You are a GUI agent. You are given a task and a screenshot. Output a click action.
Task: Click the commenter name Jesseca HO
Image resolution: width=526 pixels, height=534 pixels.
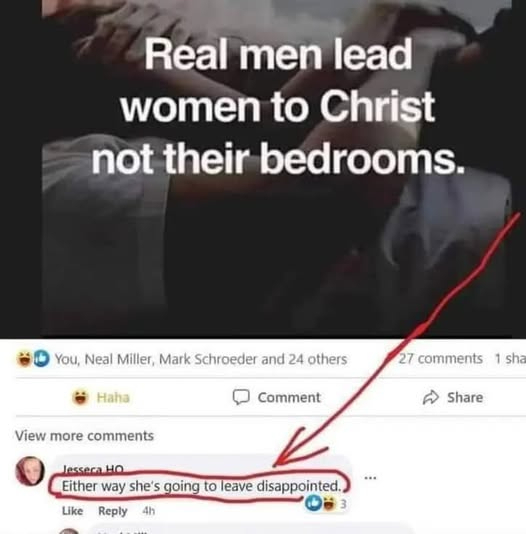pos(93,470)
